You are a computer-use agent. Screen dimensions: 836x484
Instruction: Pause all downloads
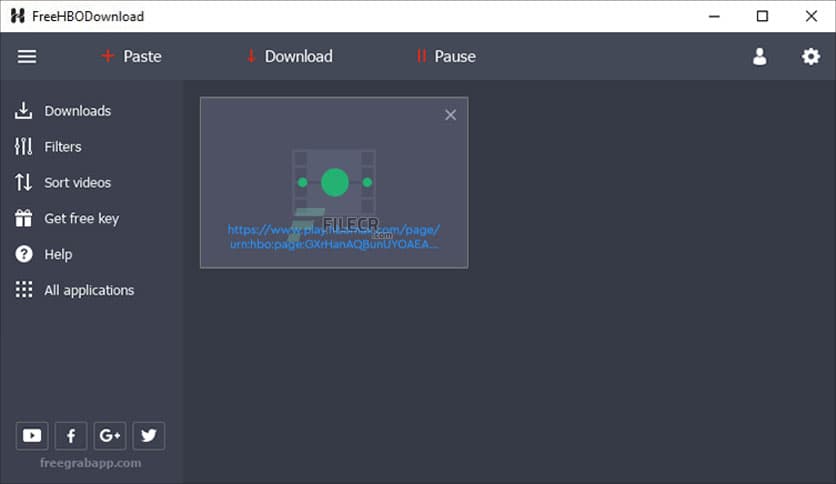[x=446, y=57]
